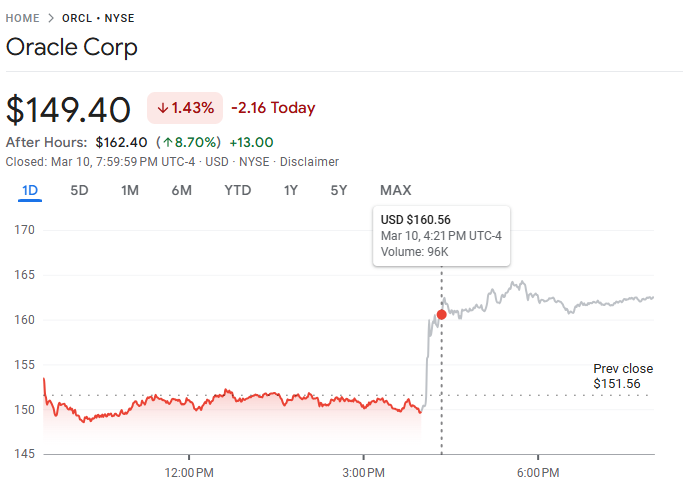Click the Oracle Corp heading
Viewport: 683px width, 493px height.
pyautogui.click(x=72, y=47)
